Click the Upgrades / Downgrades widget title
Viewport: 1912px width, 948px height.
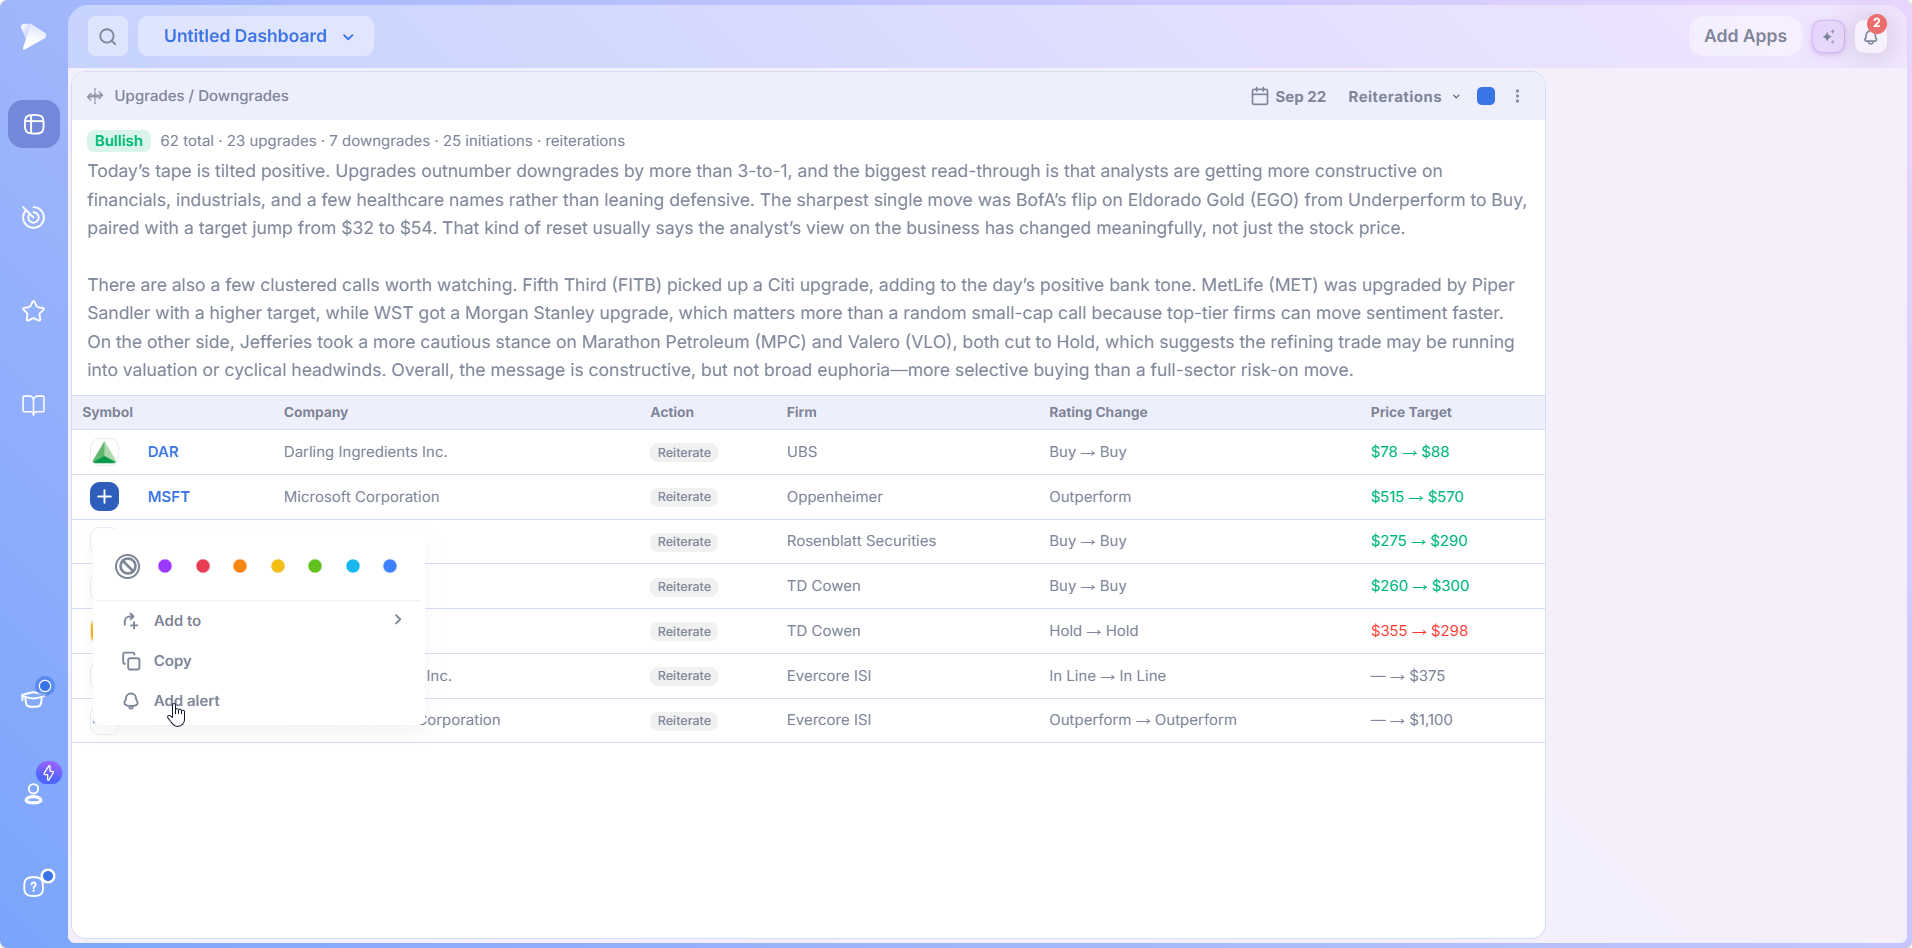coord(201,96)
